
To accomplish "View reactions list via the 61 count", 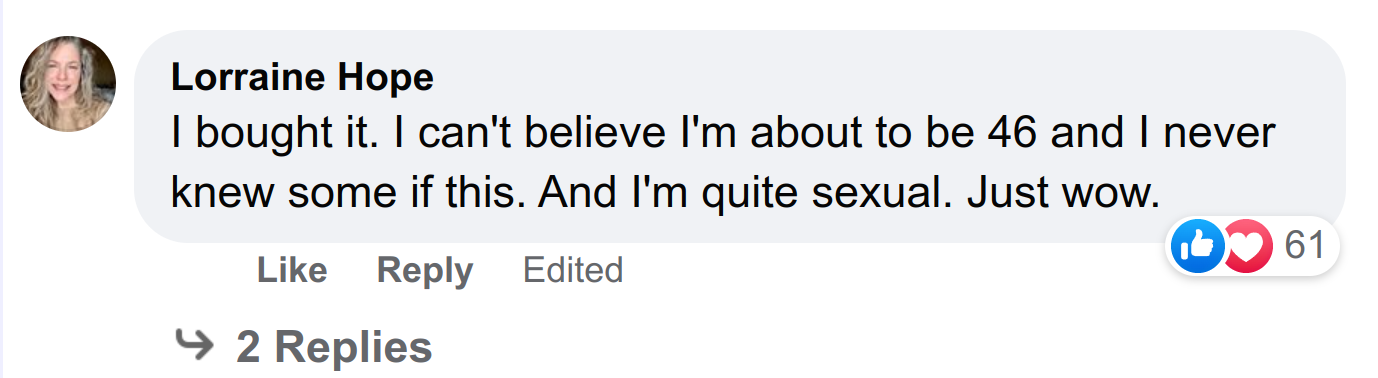I will click(x=1304, y=246).
